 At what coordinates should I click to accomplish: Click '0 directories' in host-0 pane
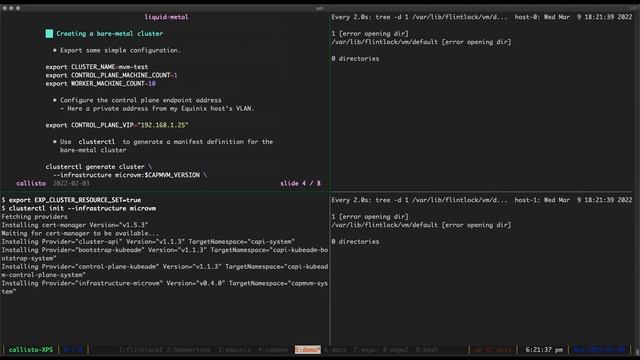[x=355, y=58]
